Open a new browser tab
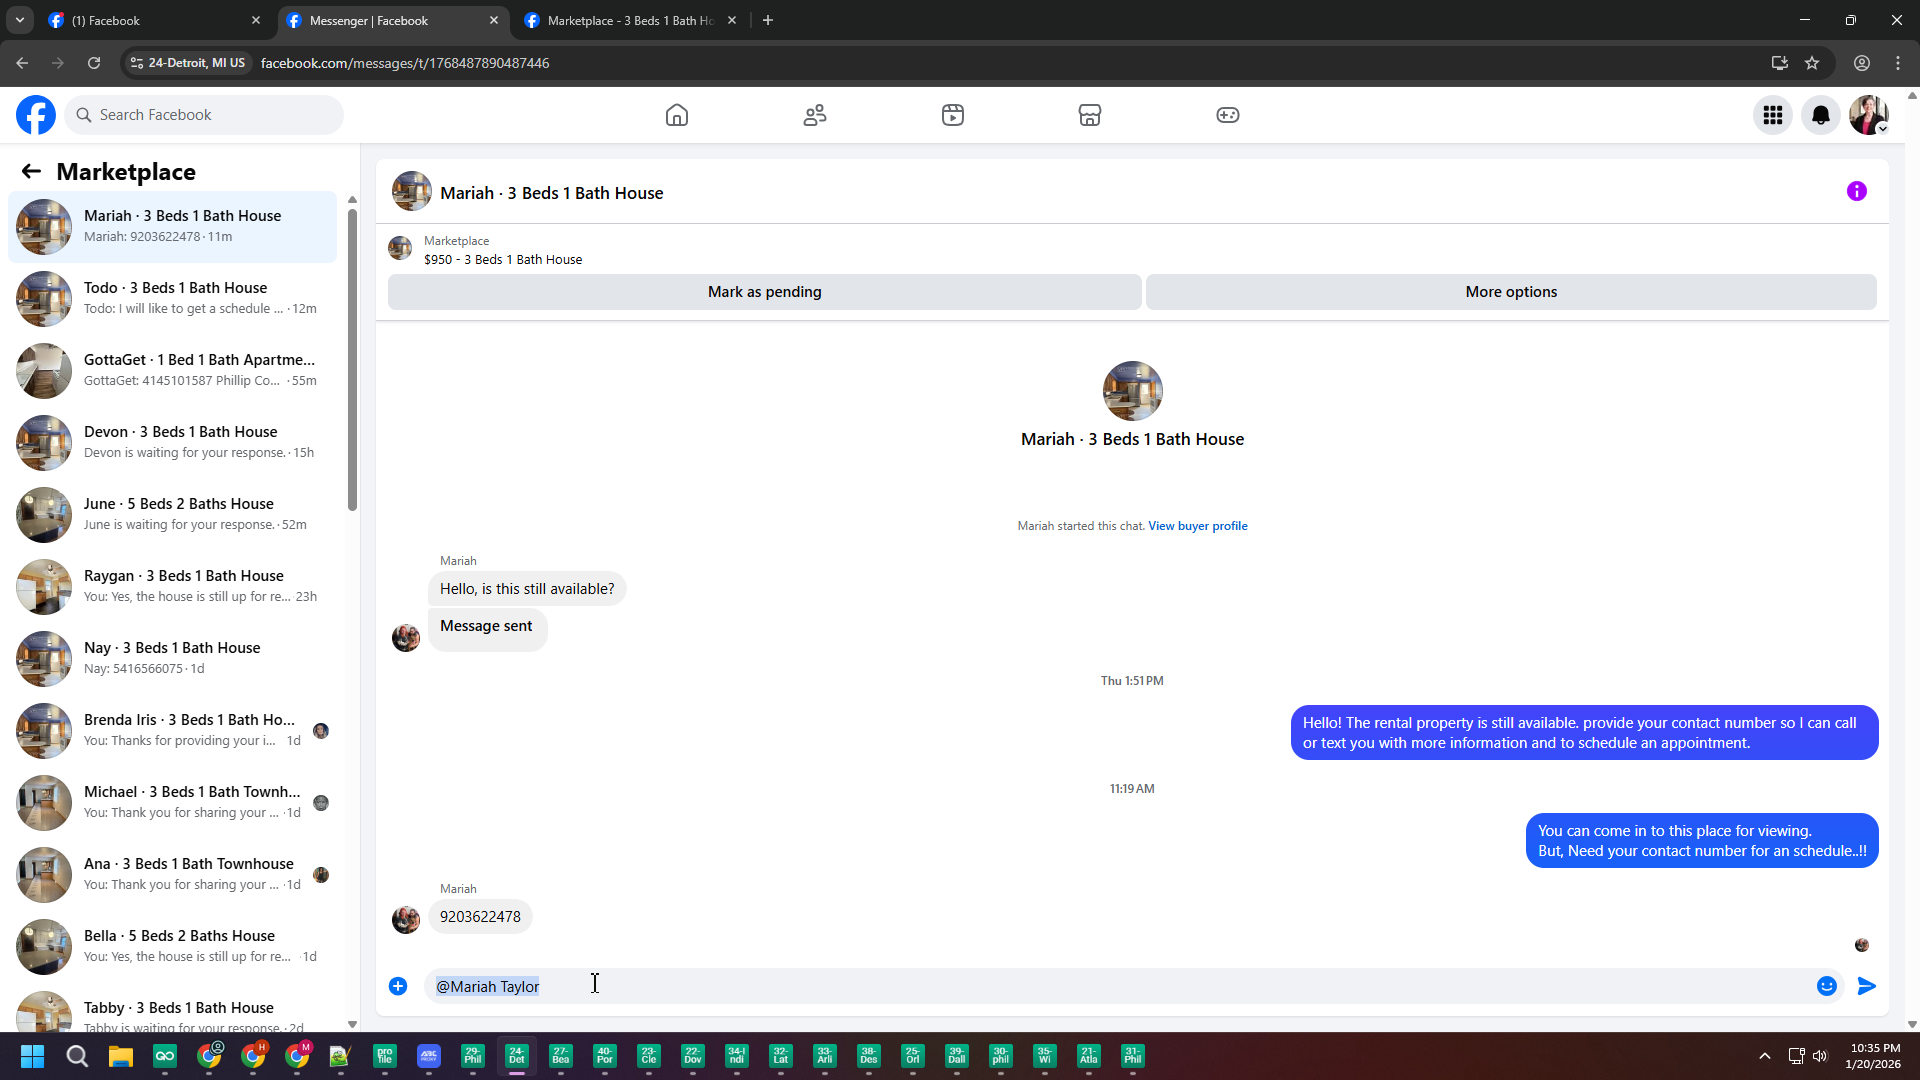 coord(768,20)
